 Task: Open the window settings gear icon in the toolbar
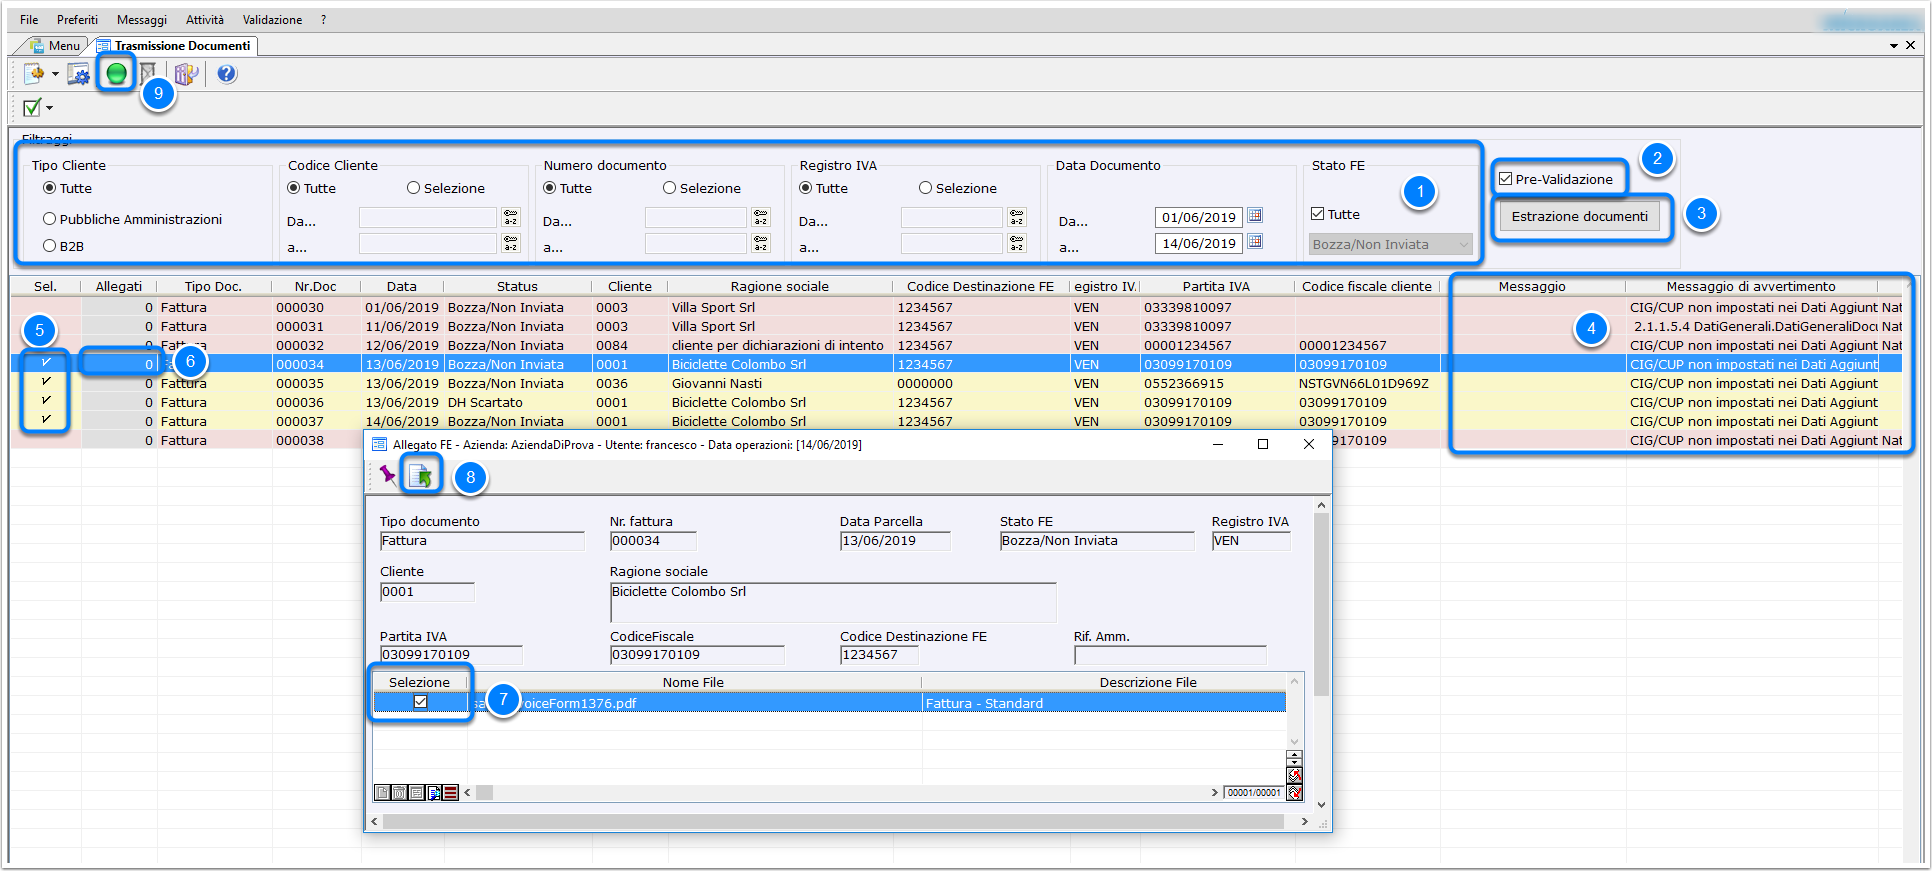[78, 74]
